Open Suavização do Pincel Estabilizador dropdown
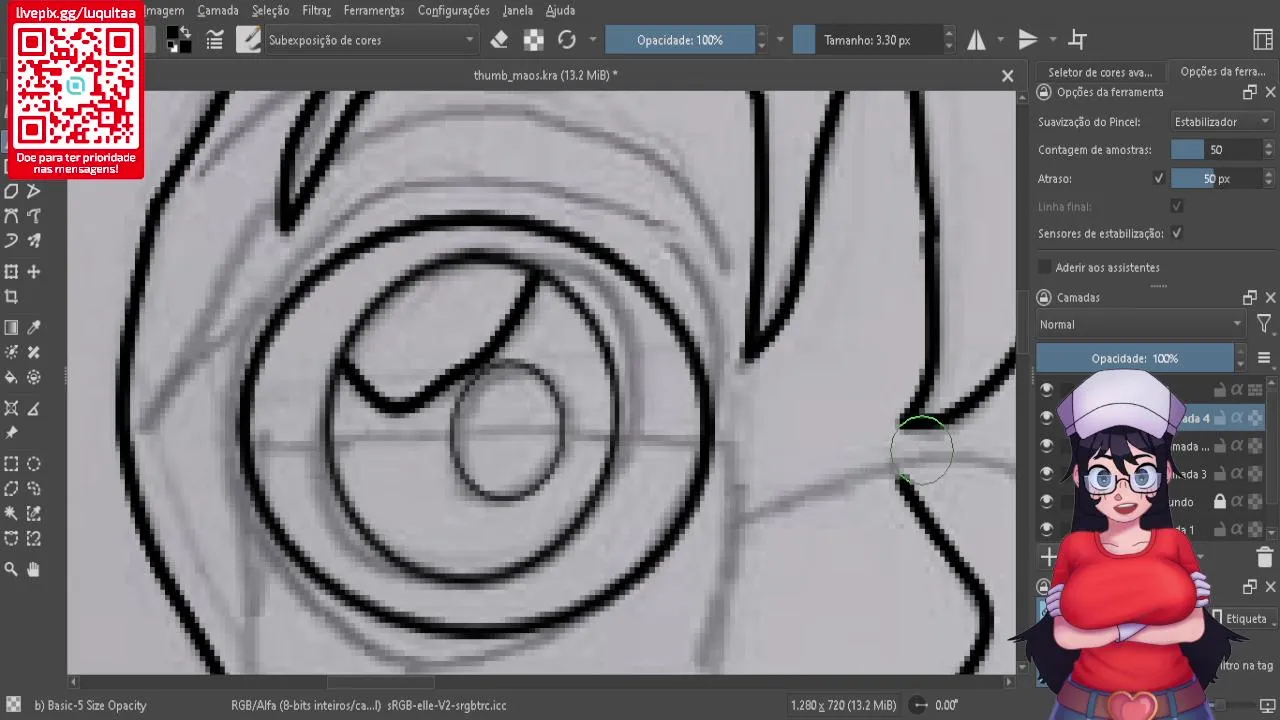This screenshot has width=1280, height=720. [1222, 122]
